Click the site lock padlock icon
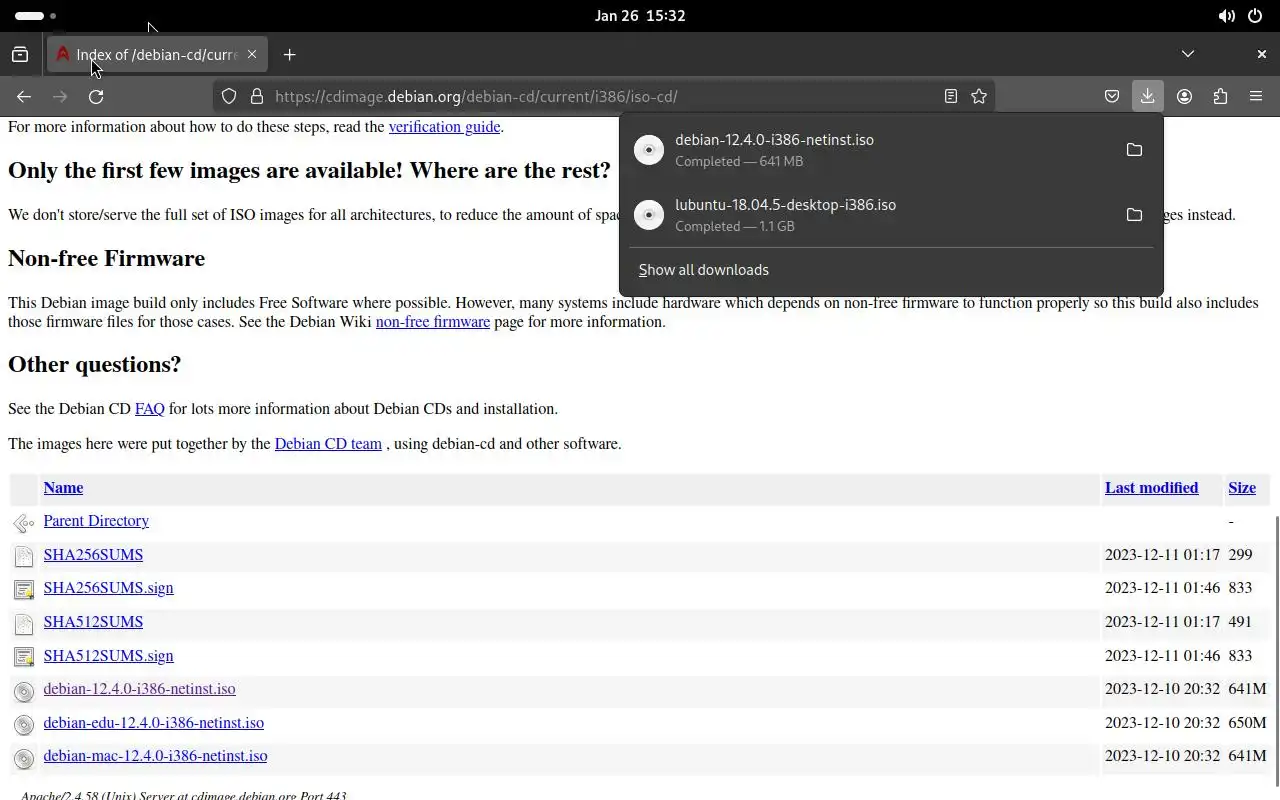1280x800 pixels. (257, 96)
